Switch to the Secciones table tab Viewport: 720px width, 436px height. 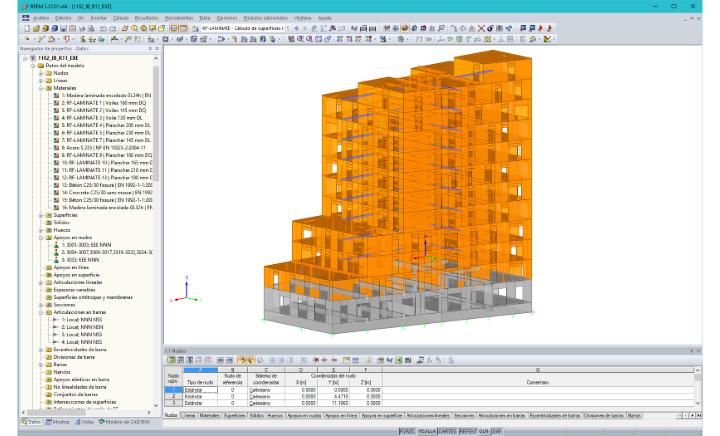click(x=464, y=415)
